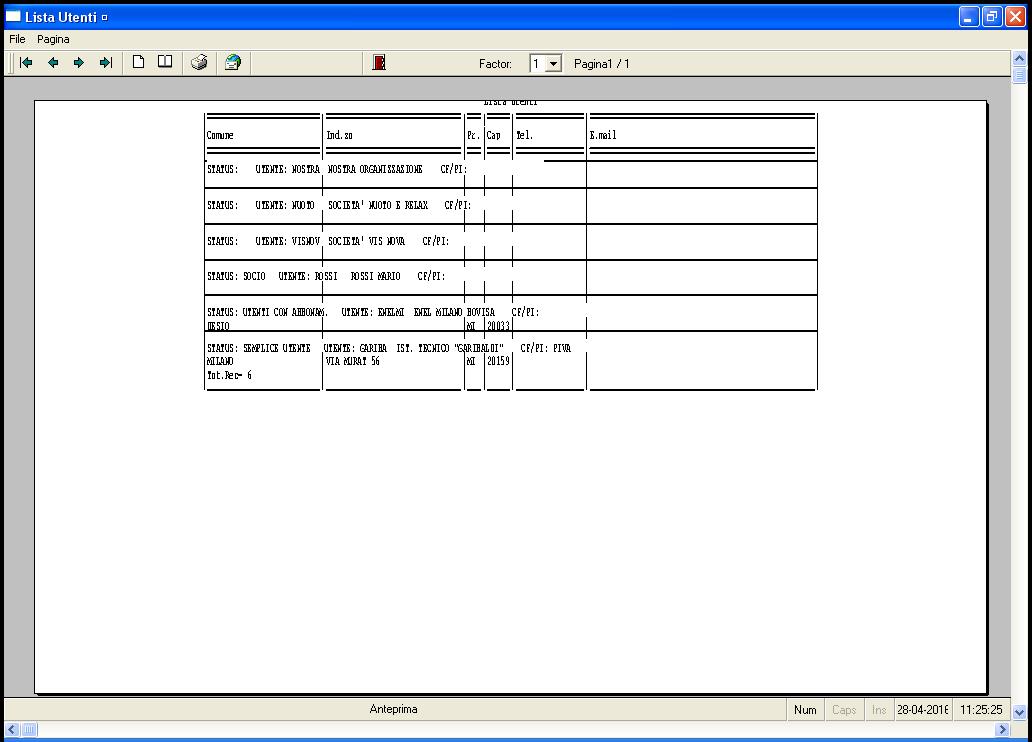Click the "STATUS: SEMPLICE UTENTE" text
Viewport: 1032px width, 742px height.
click(259, 348)
